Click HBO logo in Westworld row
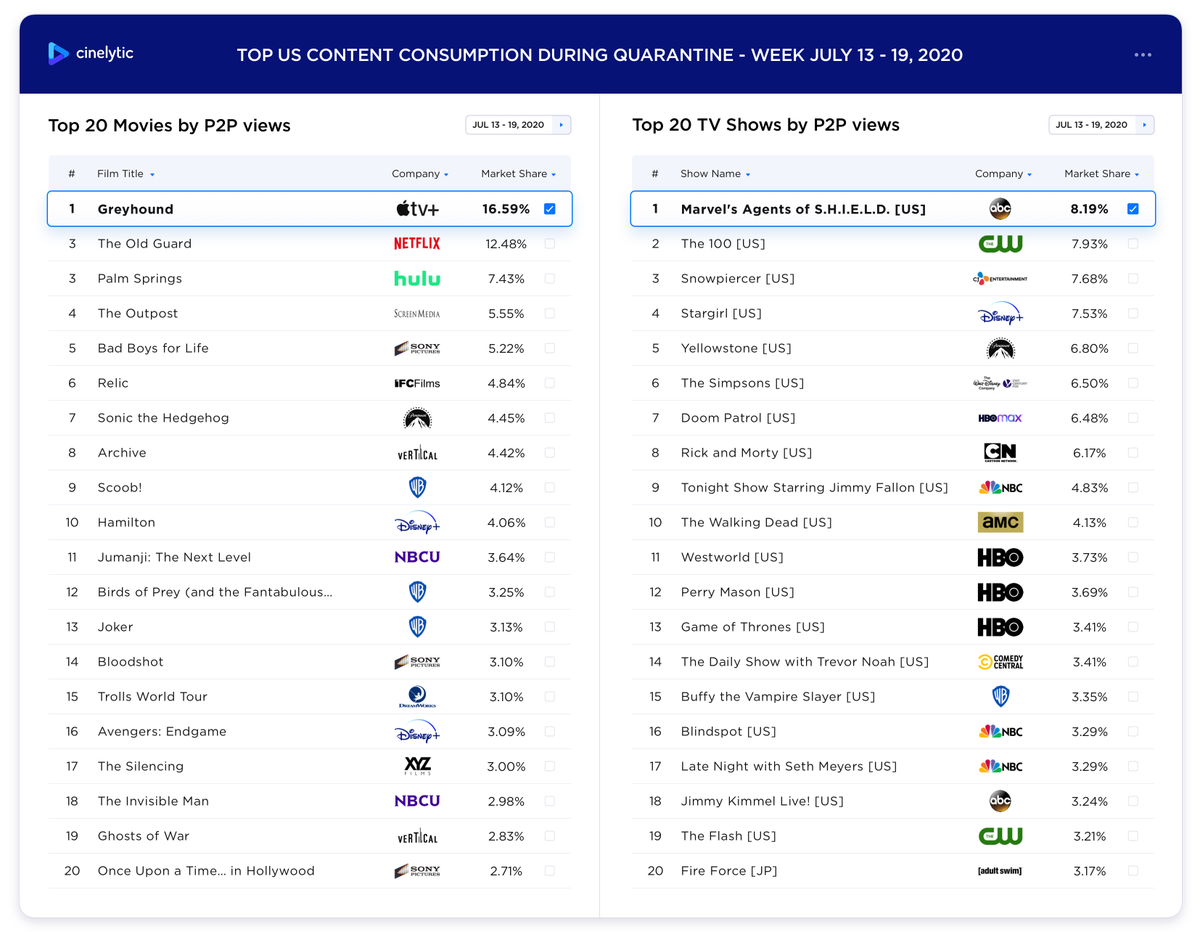The width and height of the screenshot is (1200, 932). click(x=1000, y=557)
